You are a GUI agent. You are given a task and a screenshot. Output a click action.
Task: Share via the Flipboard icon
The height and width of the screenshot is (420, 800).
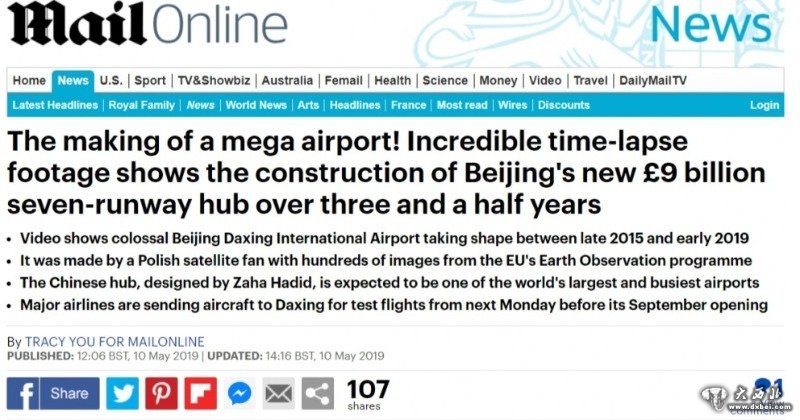coord(200,393)
